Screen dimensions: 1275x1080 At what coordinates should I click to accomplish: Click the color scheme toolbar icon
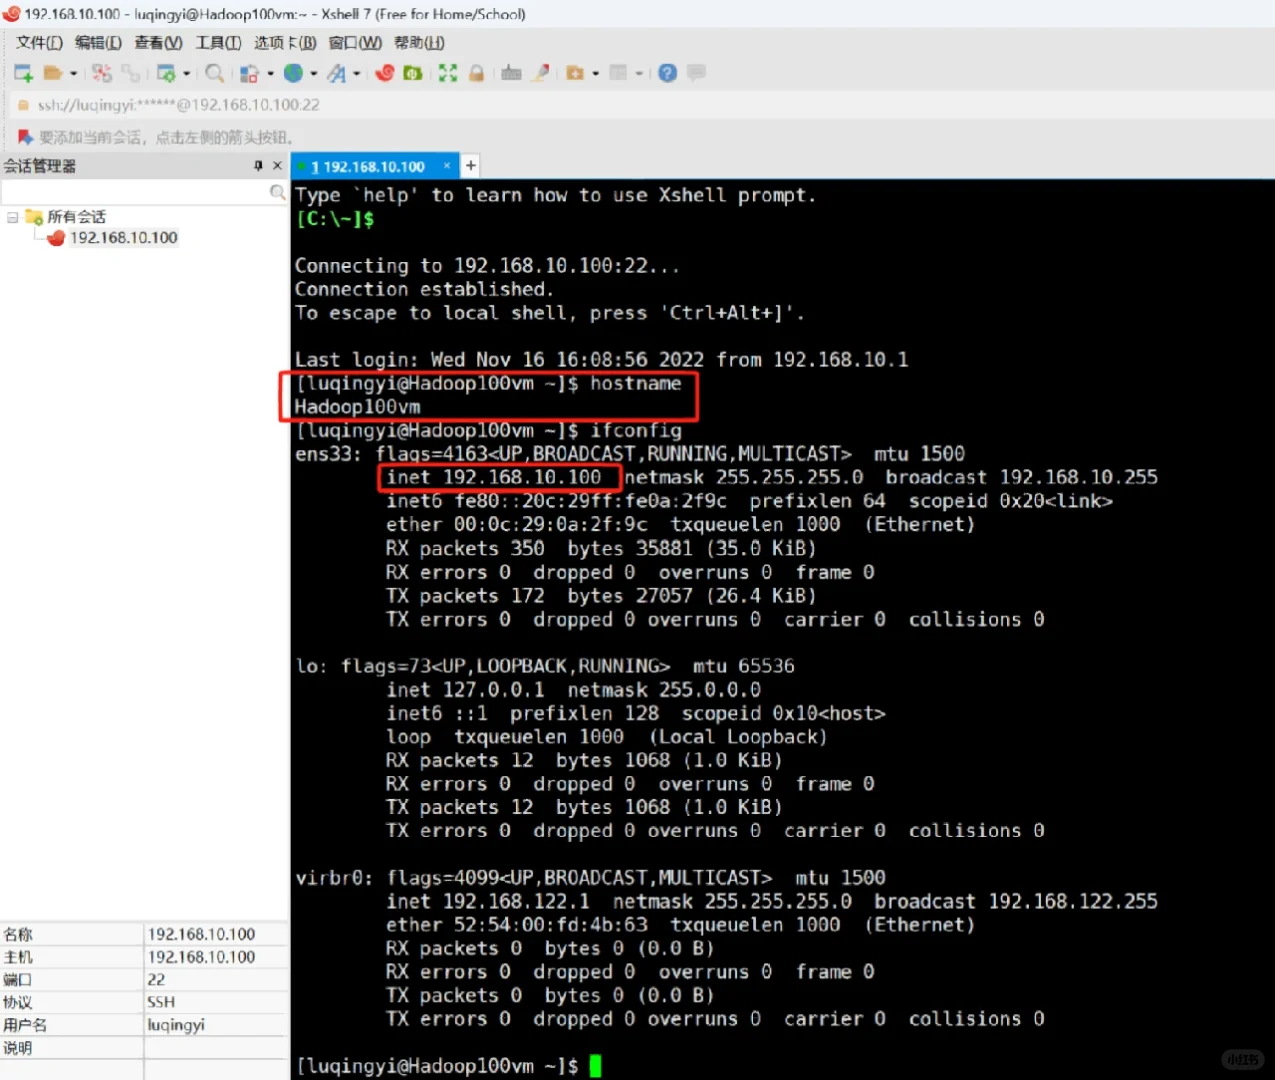click(249, 73)
